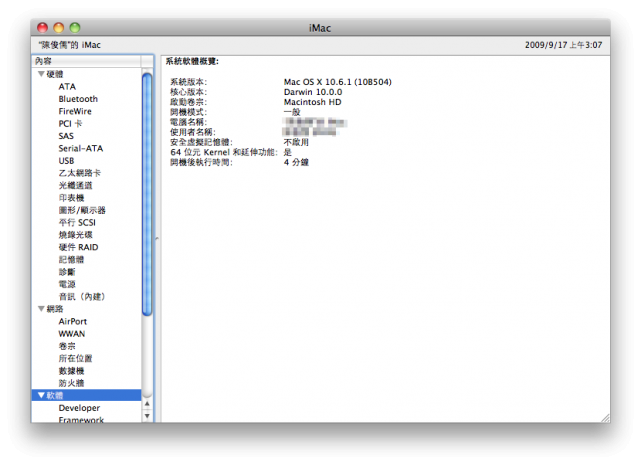
Task: Click the 系統軟體概覽 heading
Action: click(x=192, y=61)
